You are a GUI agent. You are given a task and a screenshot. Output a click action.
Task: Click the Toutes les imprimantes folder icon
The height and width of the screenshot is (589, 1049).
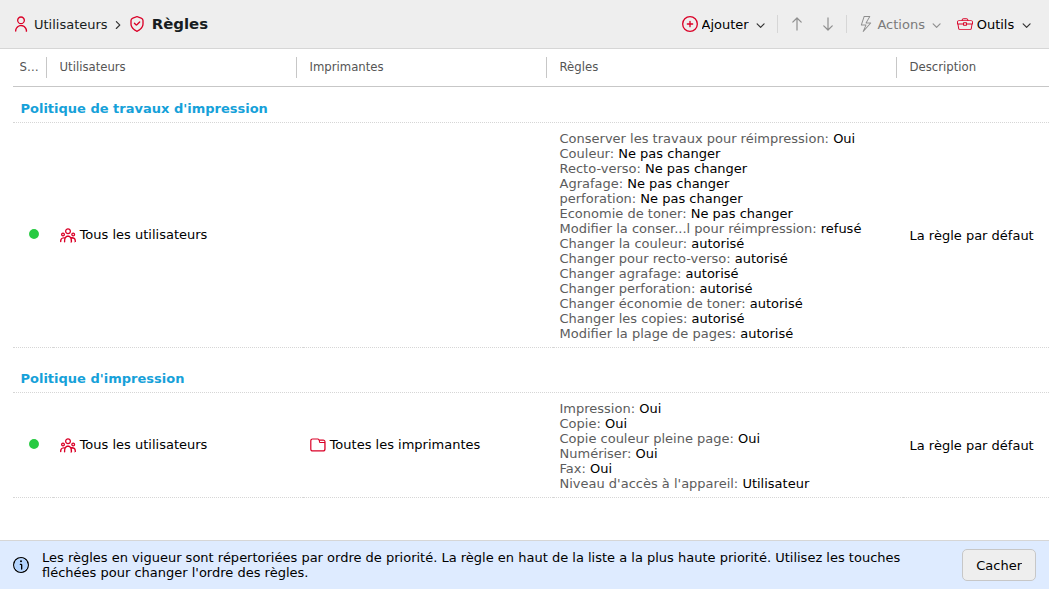318,445
